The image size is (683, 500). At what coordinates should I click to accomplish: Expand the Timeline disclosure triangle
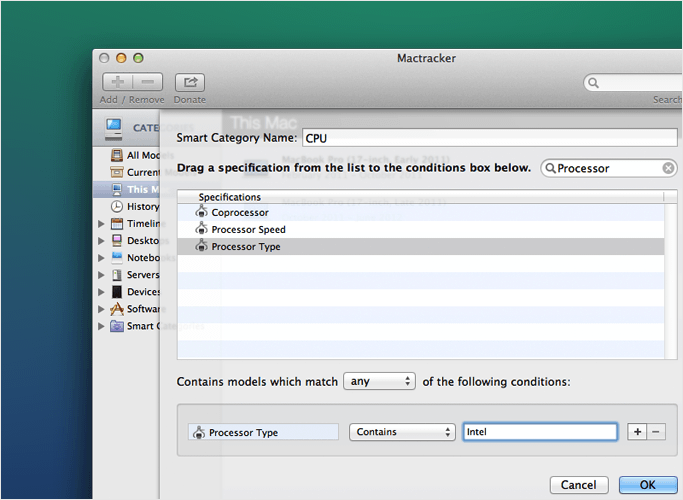pos(101,224)
